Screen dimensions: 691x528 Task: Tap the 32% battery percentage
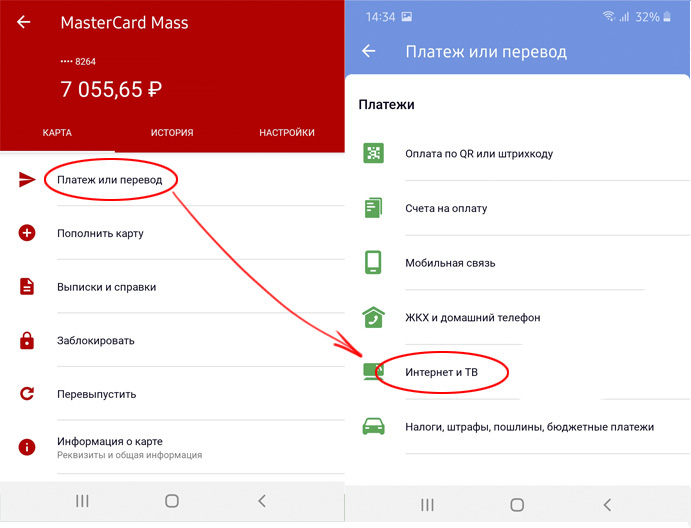[x=647, y=17]
